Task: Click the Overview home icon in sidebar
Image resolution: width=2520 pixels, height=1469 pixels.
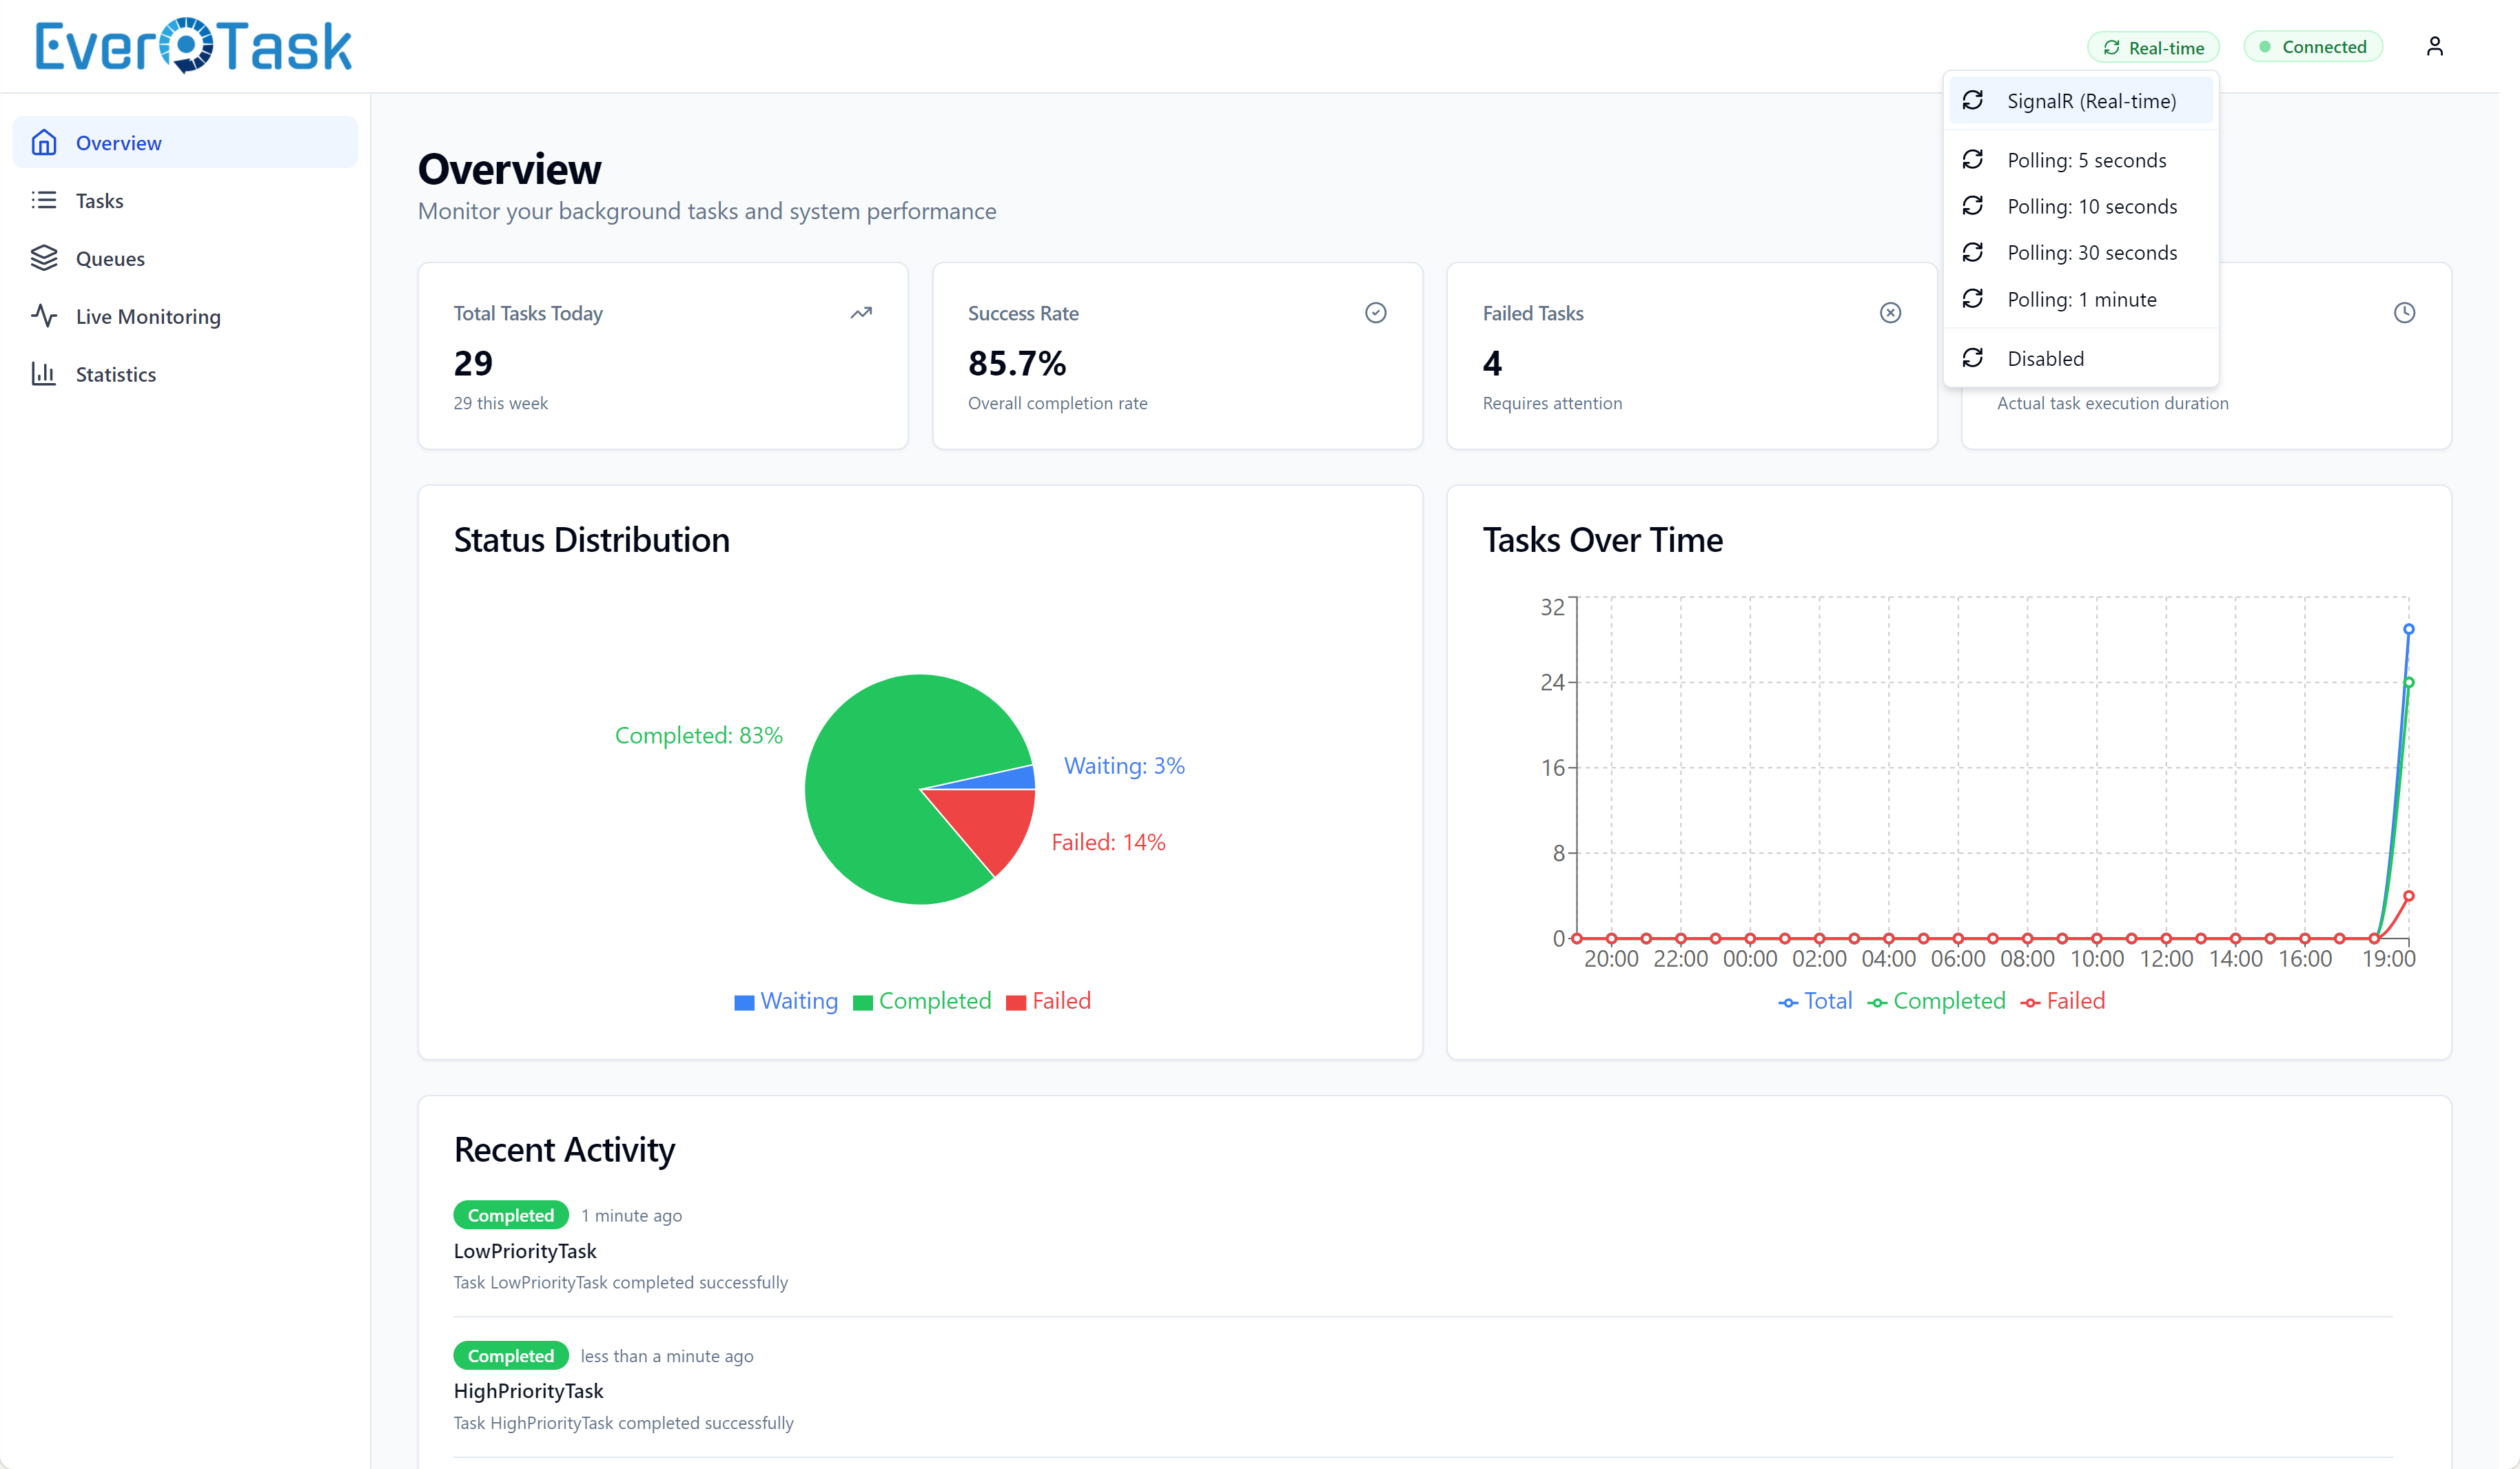Action: [44, 143]
